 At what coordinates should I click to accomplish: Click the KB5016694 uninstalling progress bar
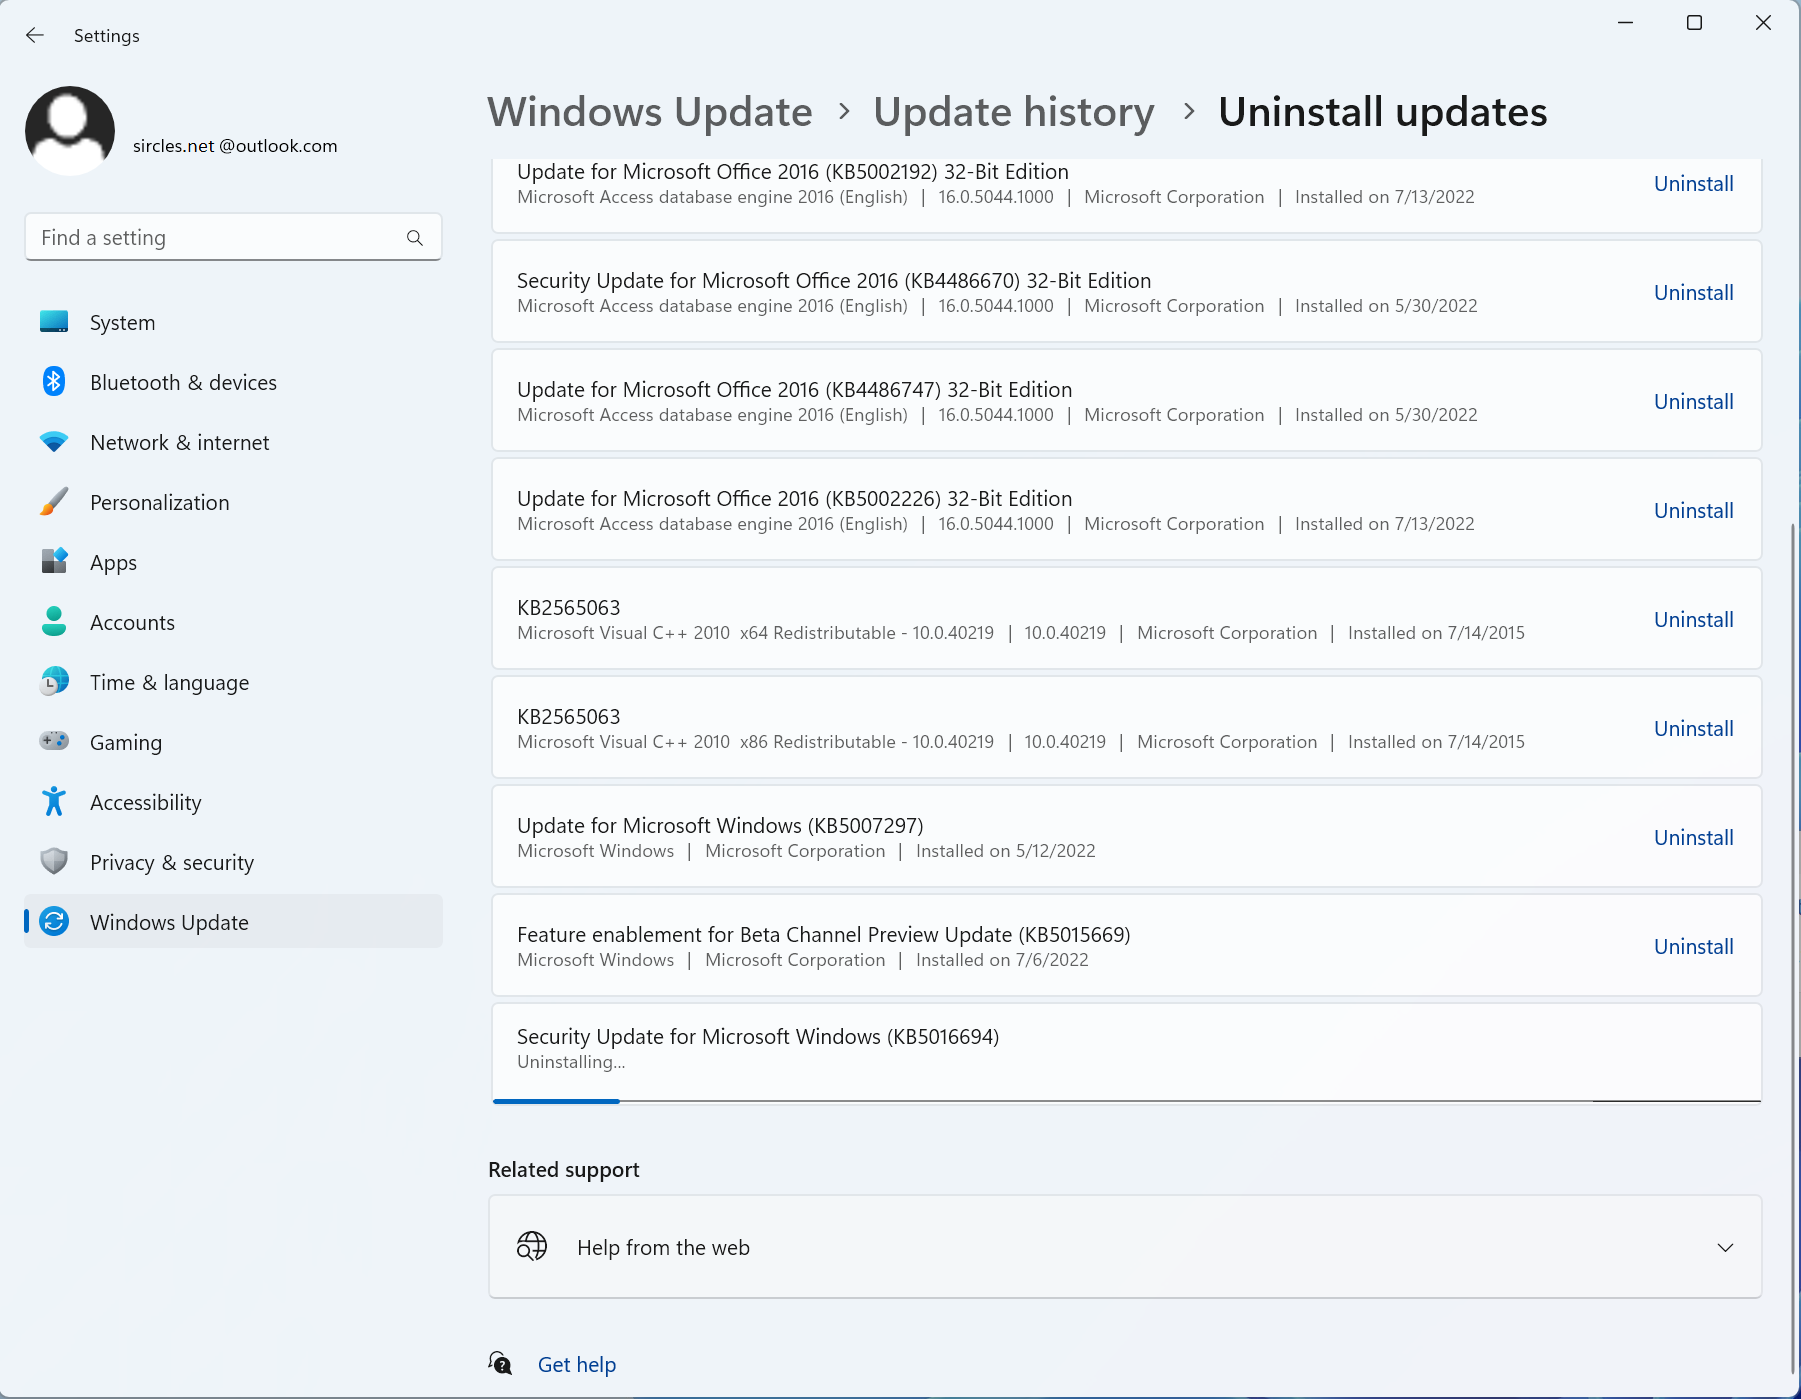click(x=1126, y=1101)
